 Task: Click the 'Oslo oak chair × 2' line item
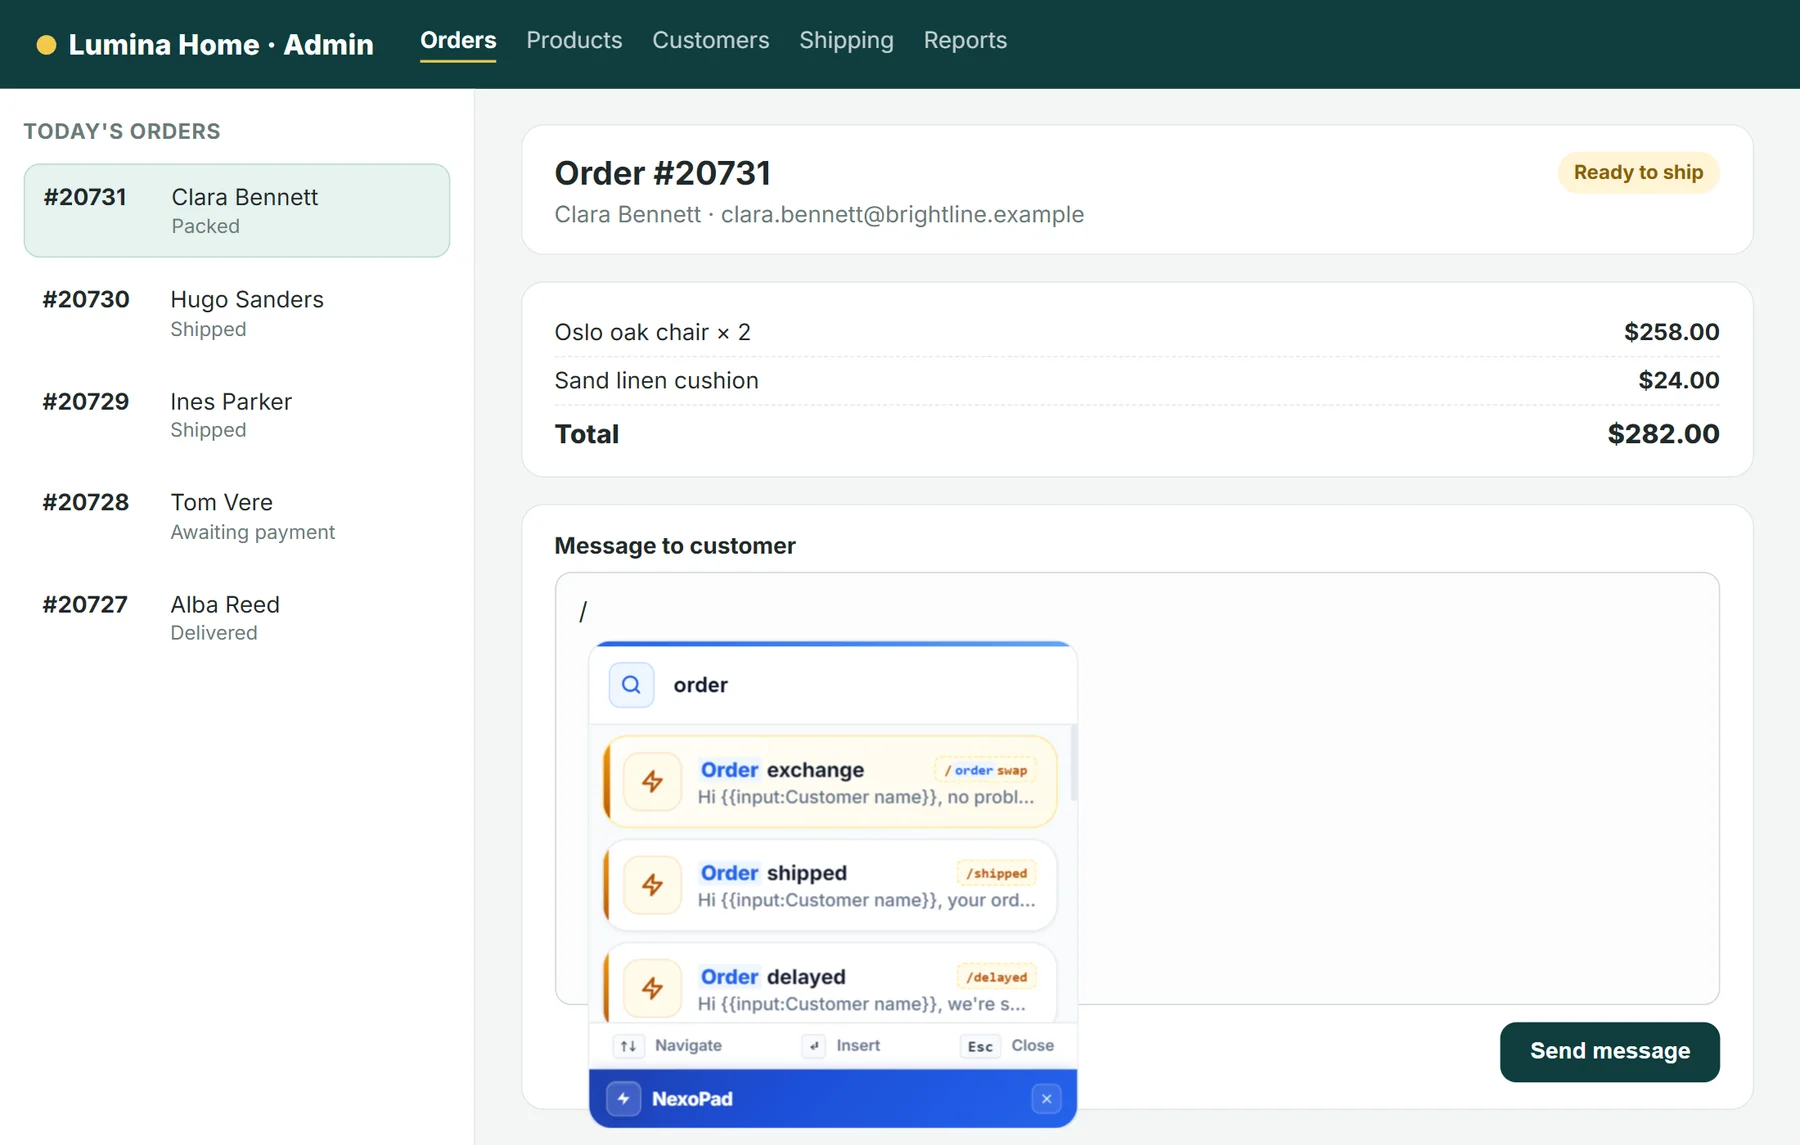652,332
